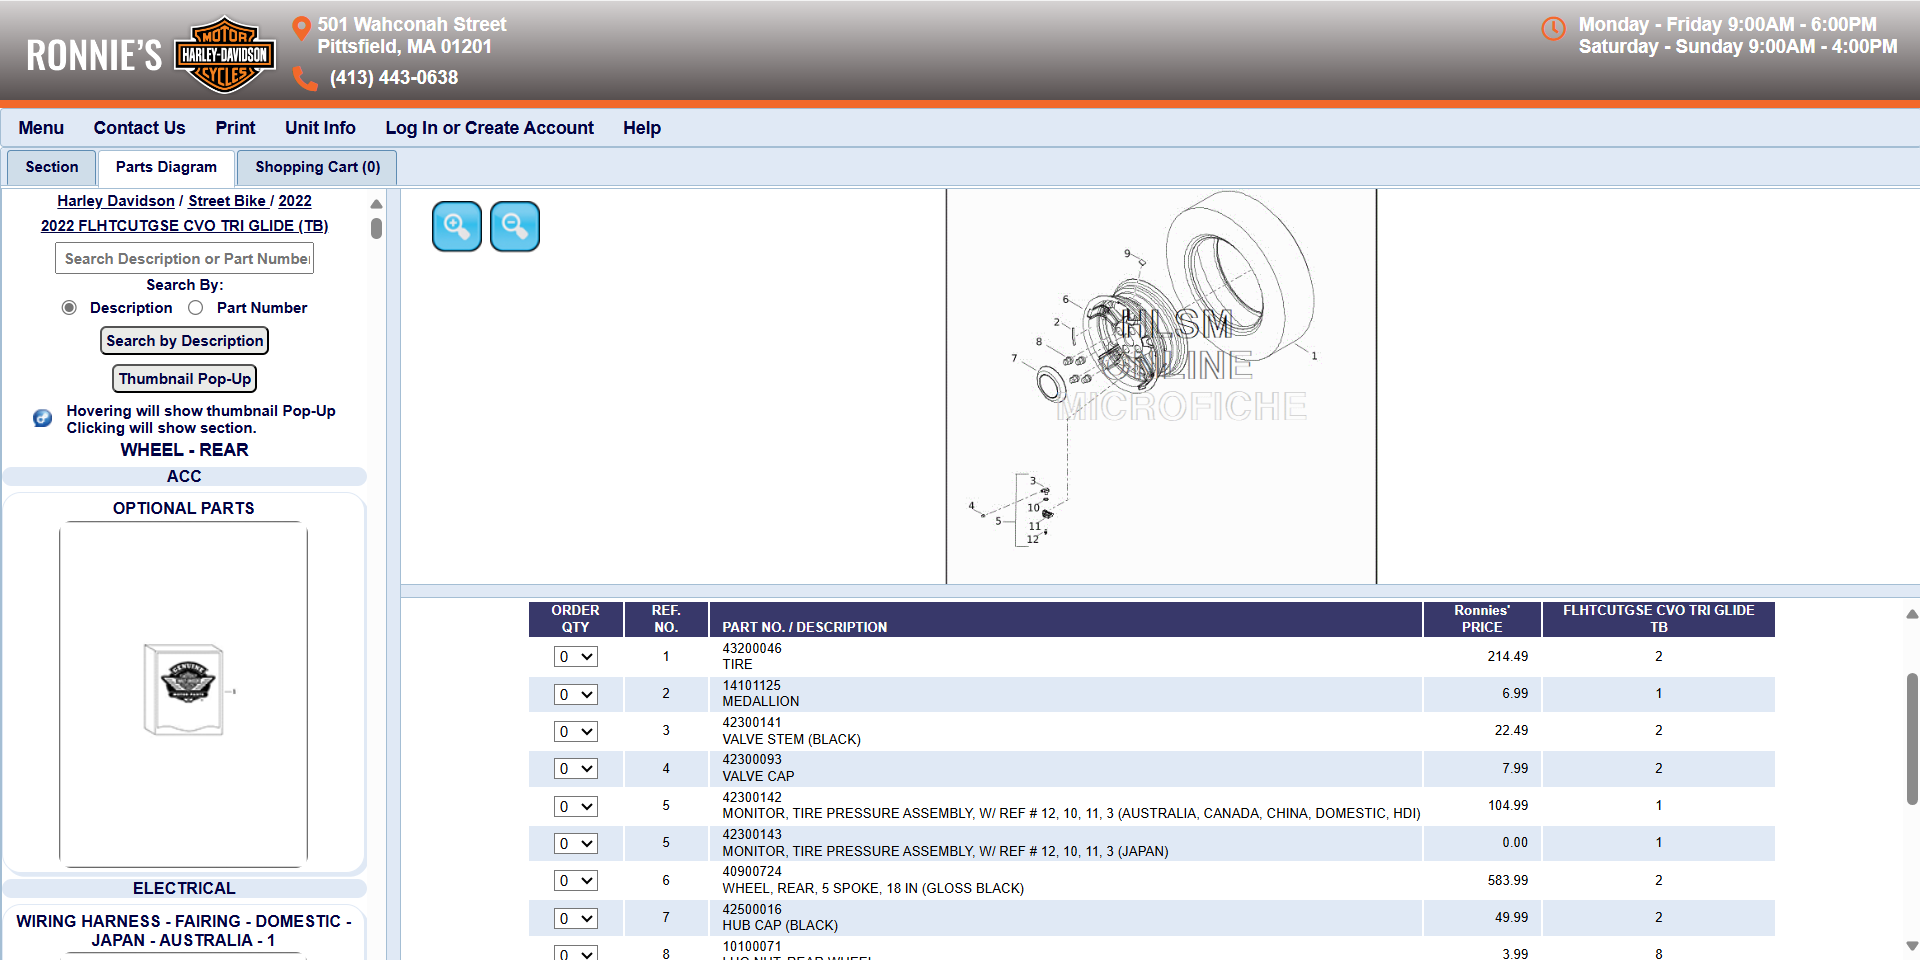1920x960 pixels.
Task: Click the zoom in magnifier icon
Action: pos(457,226)
